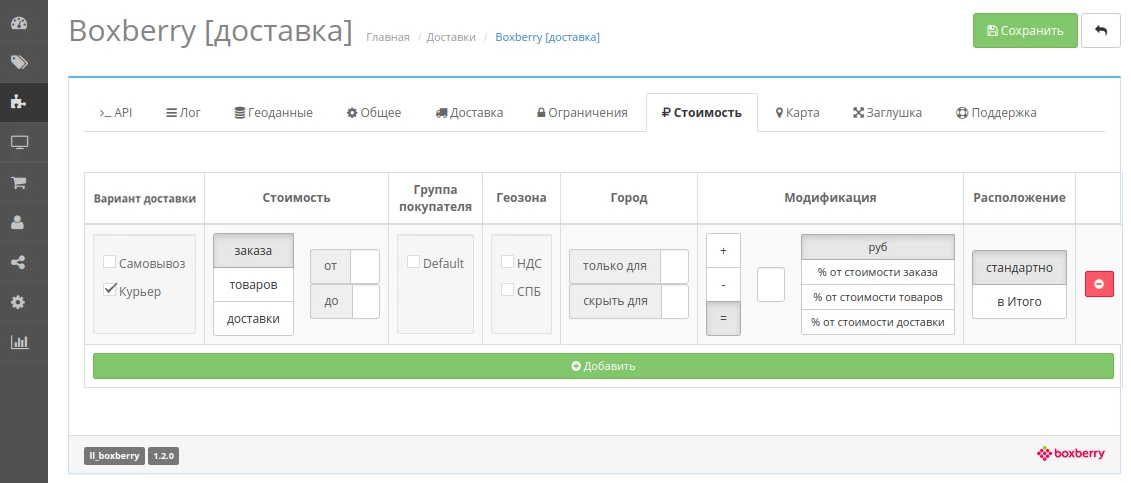Open the sales cart sidebar icon
This screenshot has width=1131, height=483.
(x=19, y=182)
